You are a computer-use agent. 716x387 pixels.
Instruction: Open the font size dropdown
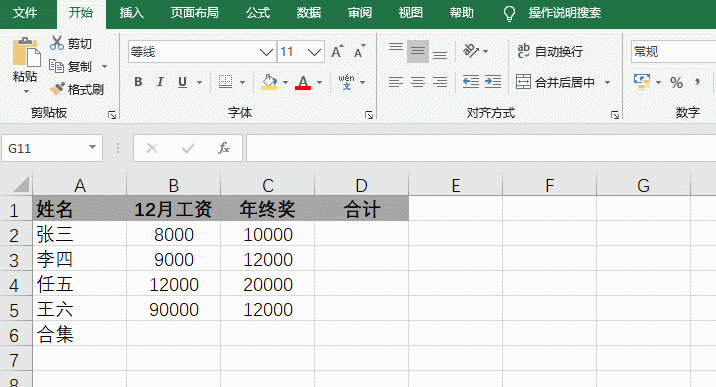pos(314,52)
